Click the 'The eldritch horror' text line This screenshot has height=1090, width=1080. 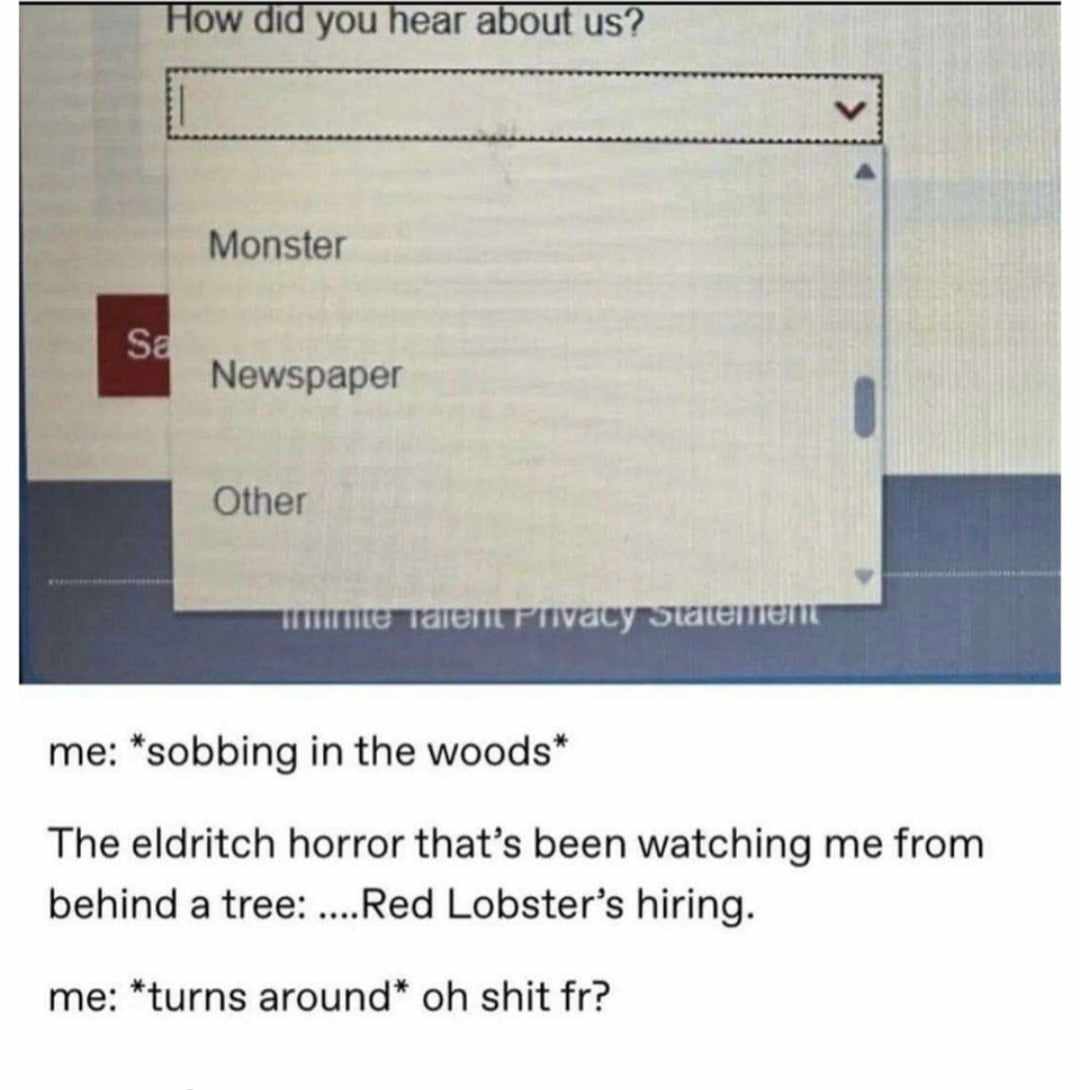[516, 843]
